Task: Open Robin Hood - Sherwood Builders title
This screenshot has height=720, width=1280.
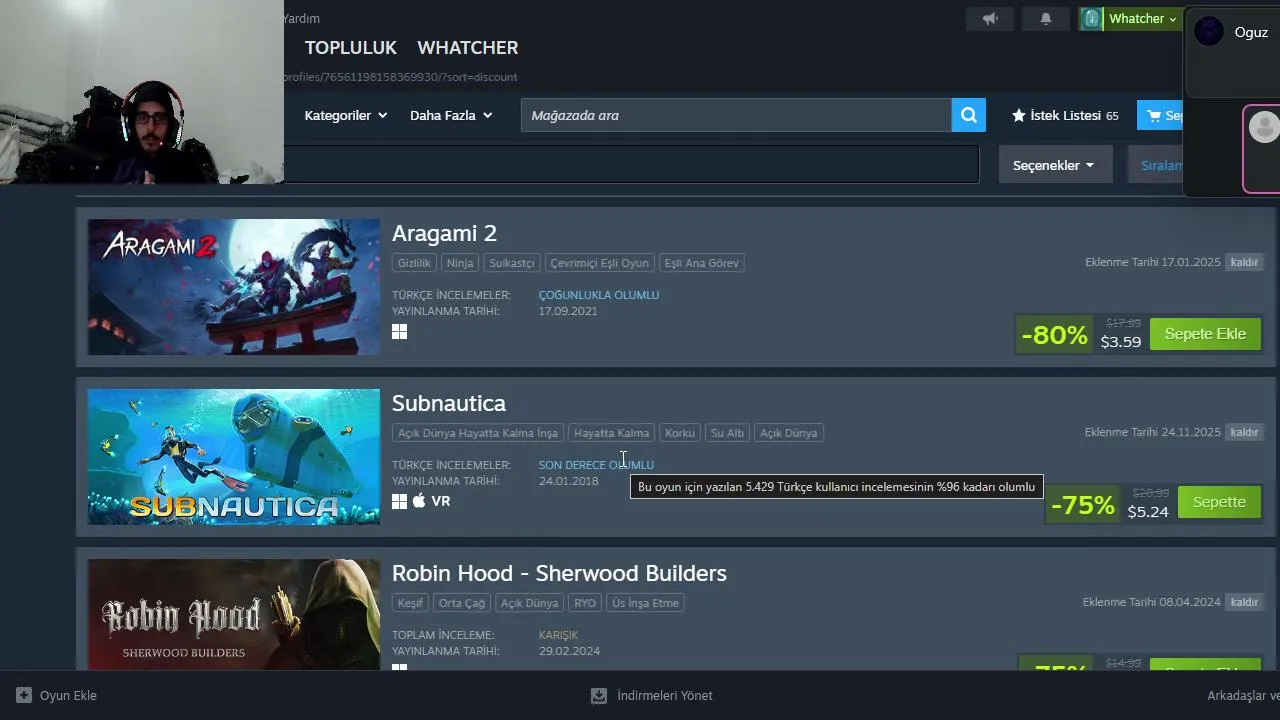Action: click(x=559, y=573)
